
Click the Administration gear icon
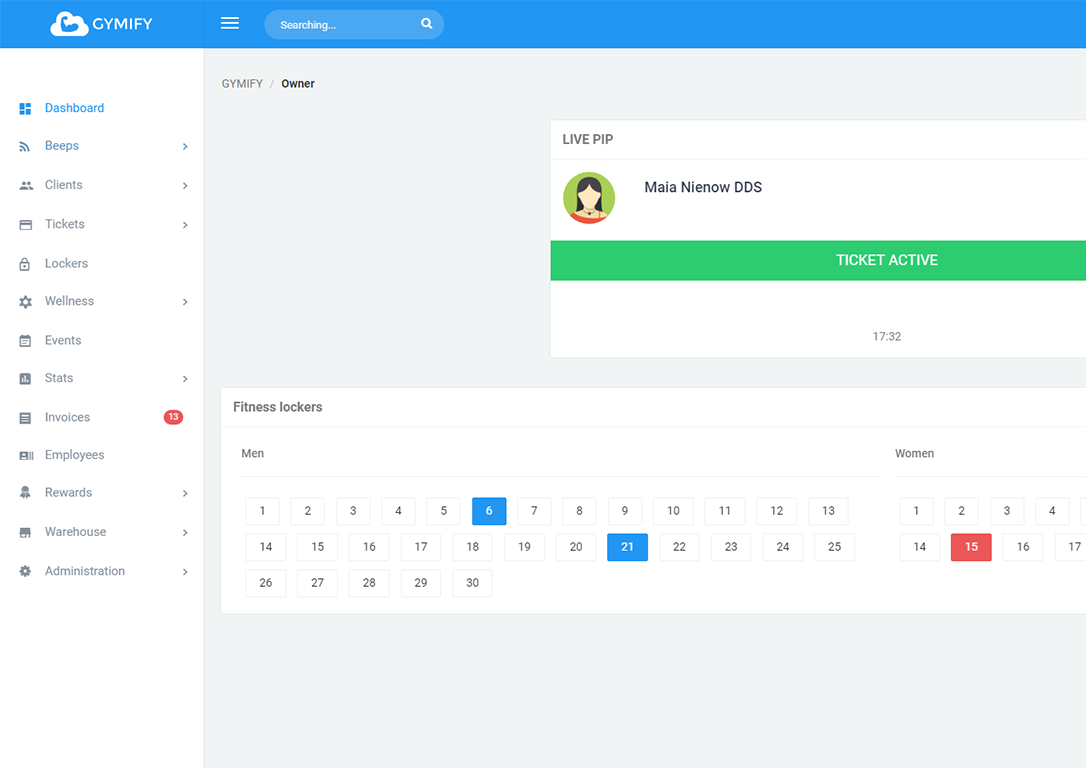click(25, 571)
